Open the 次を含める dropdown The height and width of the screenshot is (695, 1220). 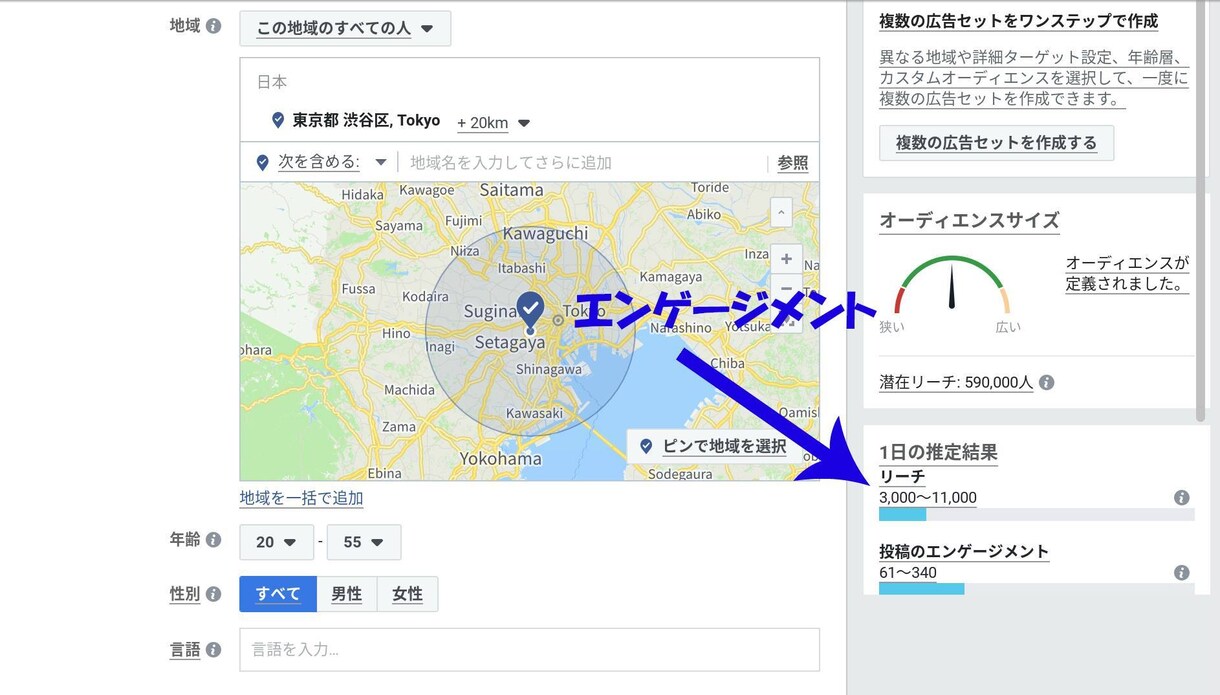pos(332,162)
